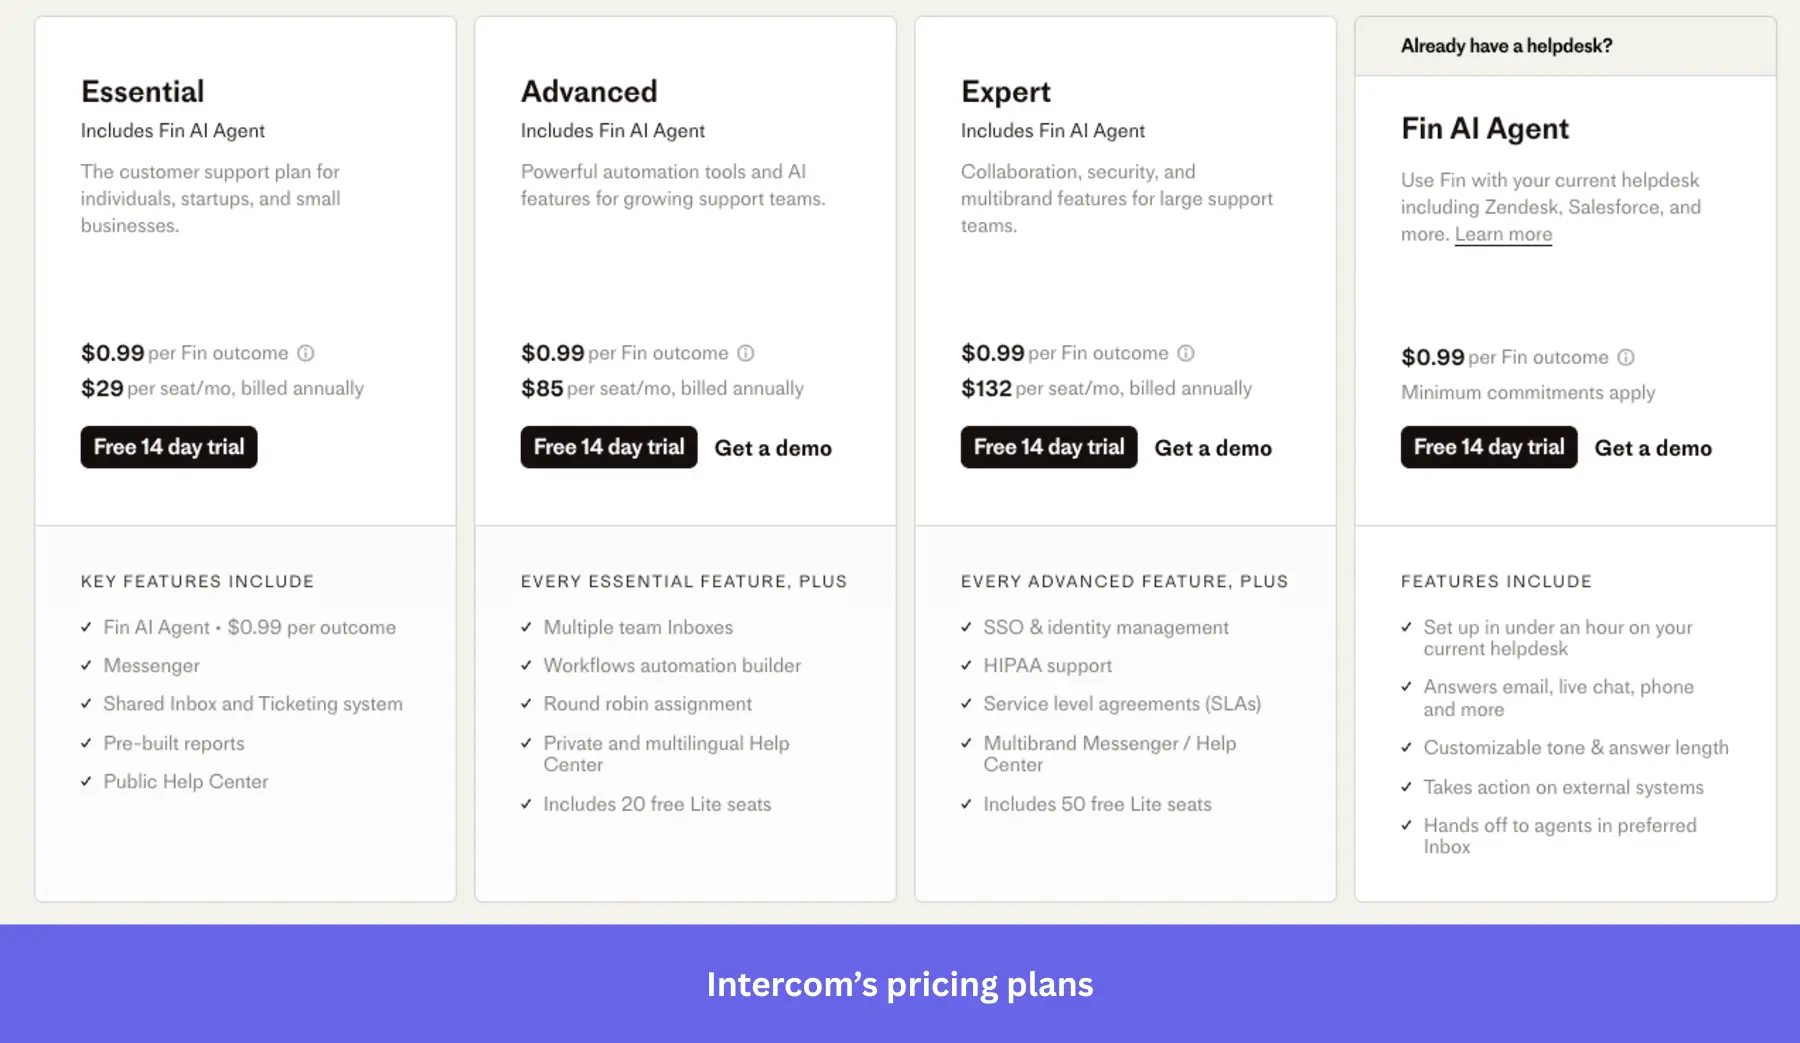Click the checkmark next to "HIPAA support"
Image resolution: width=1800 pixels, height=1043 pixels.
pos(965,665)
